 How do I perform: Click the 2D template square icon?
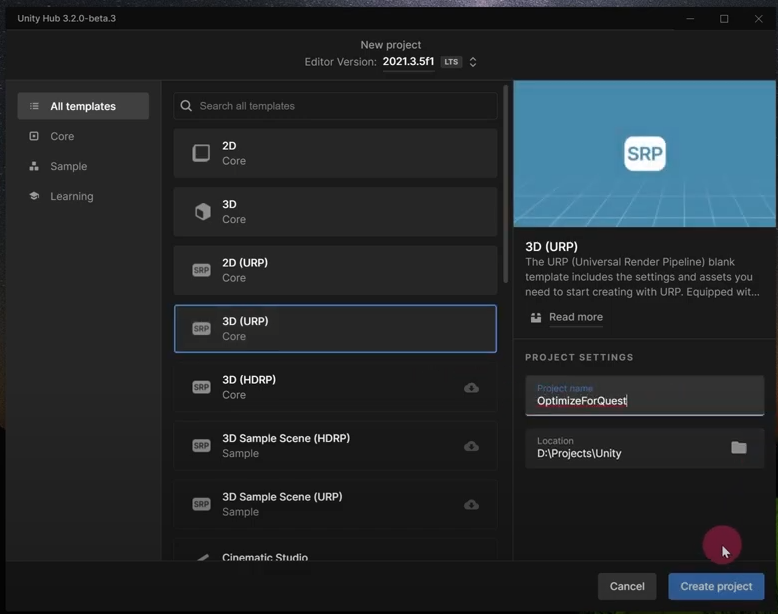click(x=201, y=153)
